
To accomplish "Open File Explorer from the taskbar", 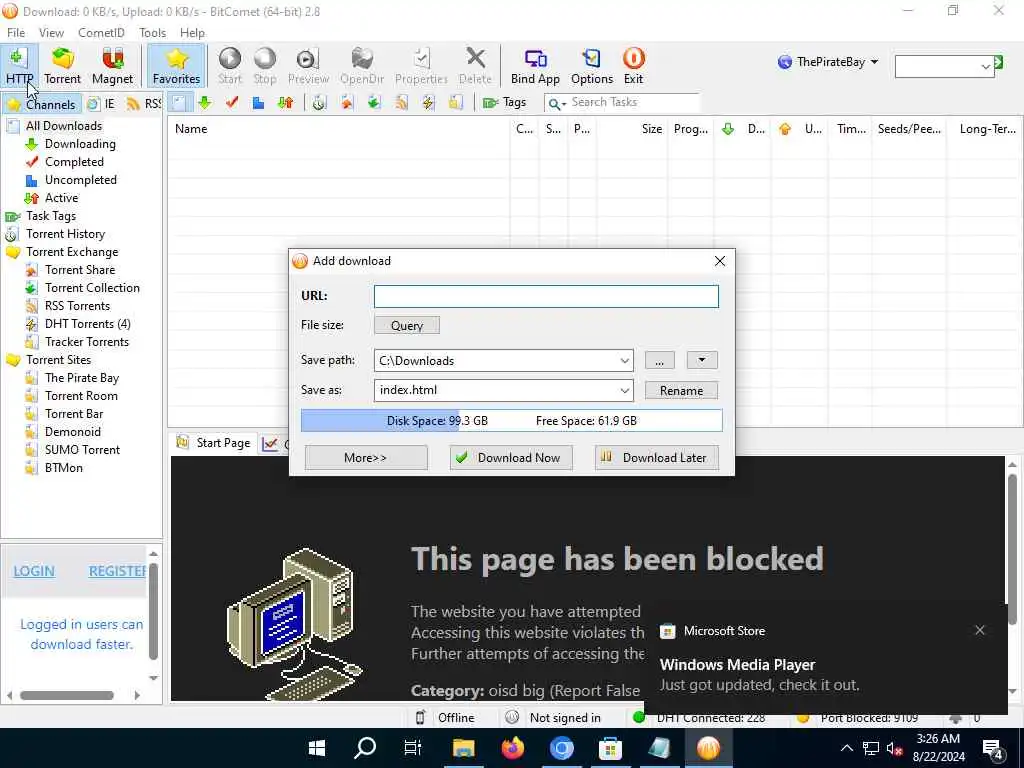I will [x=464, y=748].
